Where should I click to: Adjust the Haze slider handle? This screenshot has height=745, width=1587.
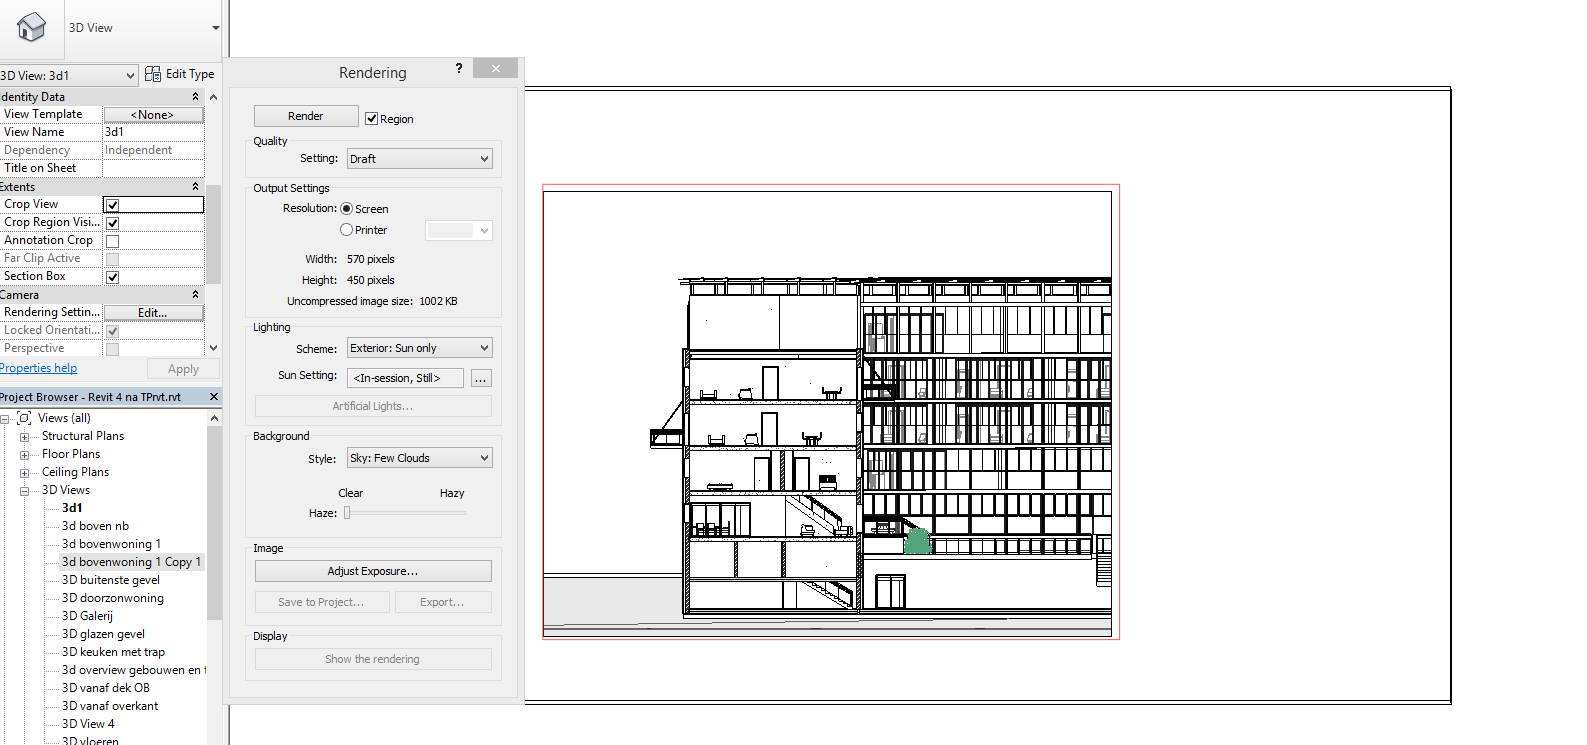tap(347, 513)
